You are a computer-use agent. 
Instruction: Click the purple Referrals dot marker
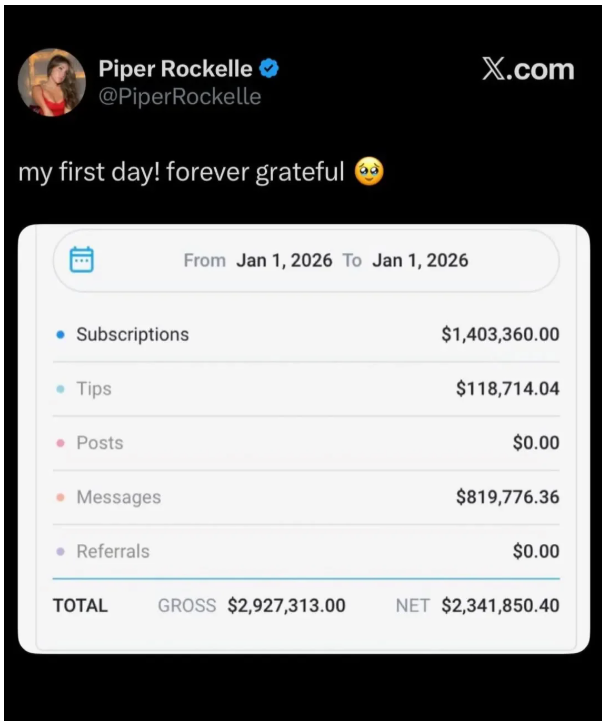(60, 551)
